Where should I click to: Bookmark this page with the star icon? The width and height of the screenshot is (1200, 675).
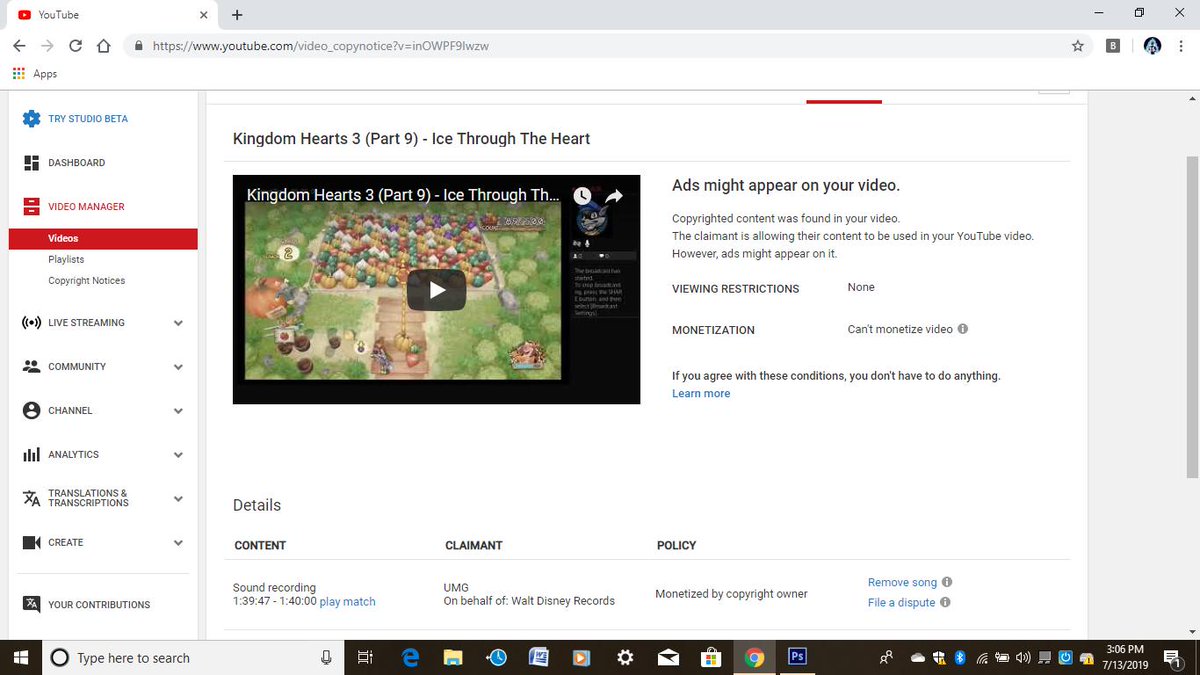click(x=1077, y=46)
